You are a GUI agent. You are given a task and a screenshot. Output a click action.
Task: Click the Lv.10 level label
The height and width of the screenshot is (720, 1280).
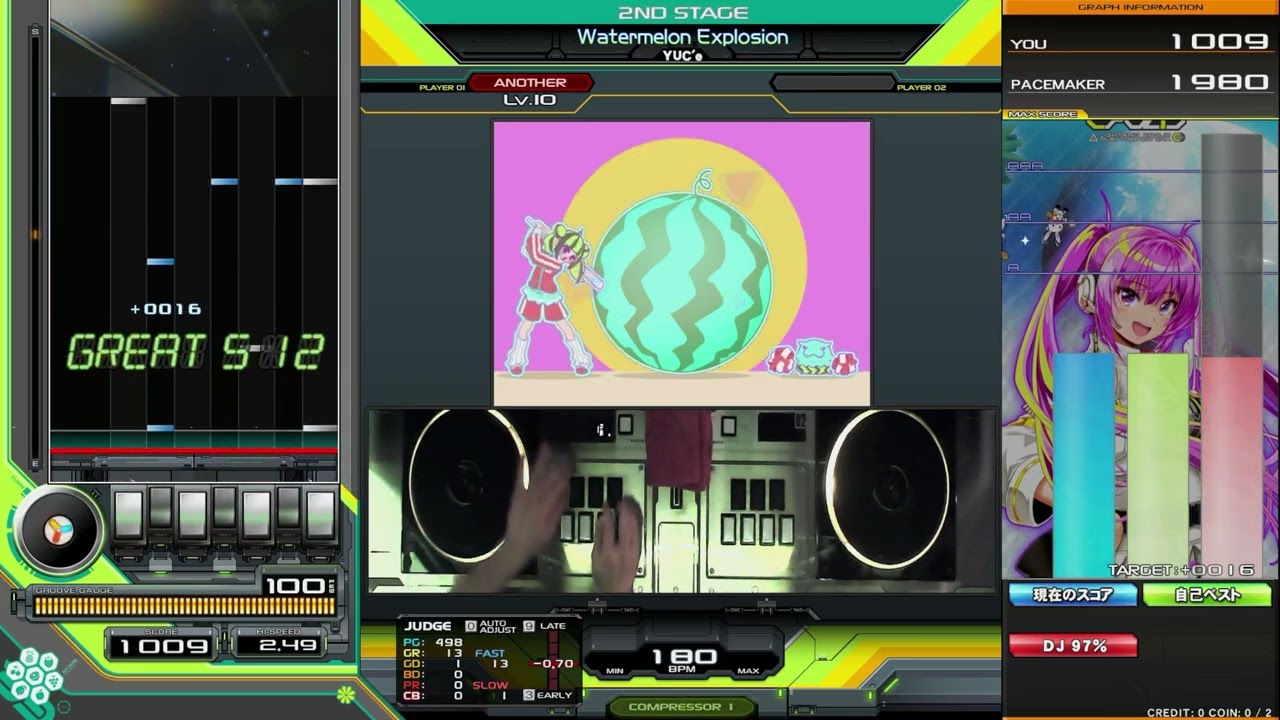pos(530,100)
